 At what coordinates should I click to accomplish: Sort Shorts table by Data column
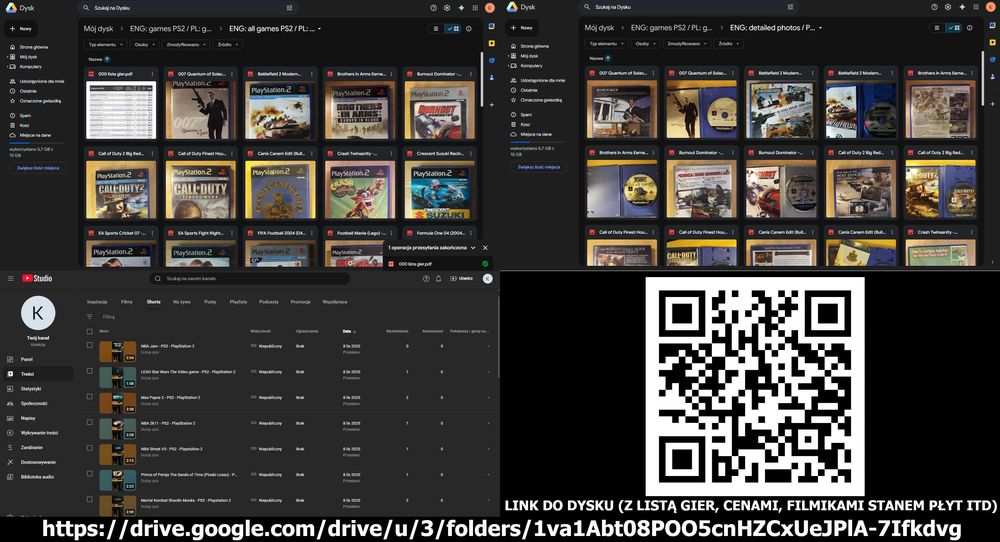coord(348,332)
